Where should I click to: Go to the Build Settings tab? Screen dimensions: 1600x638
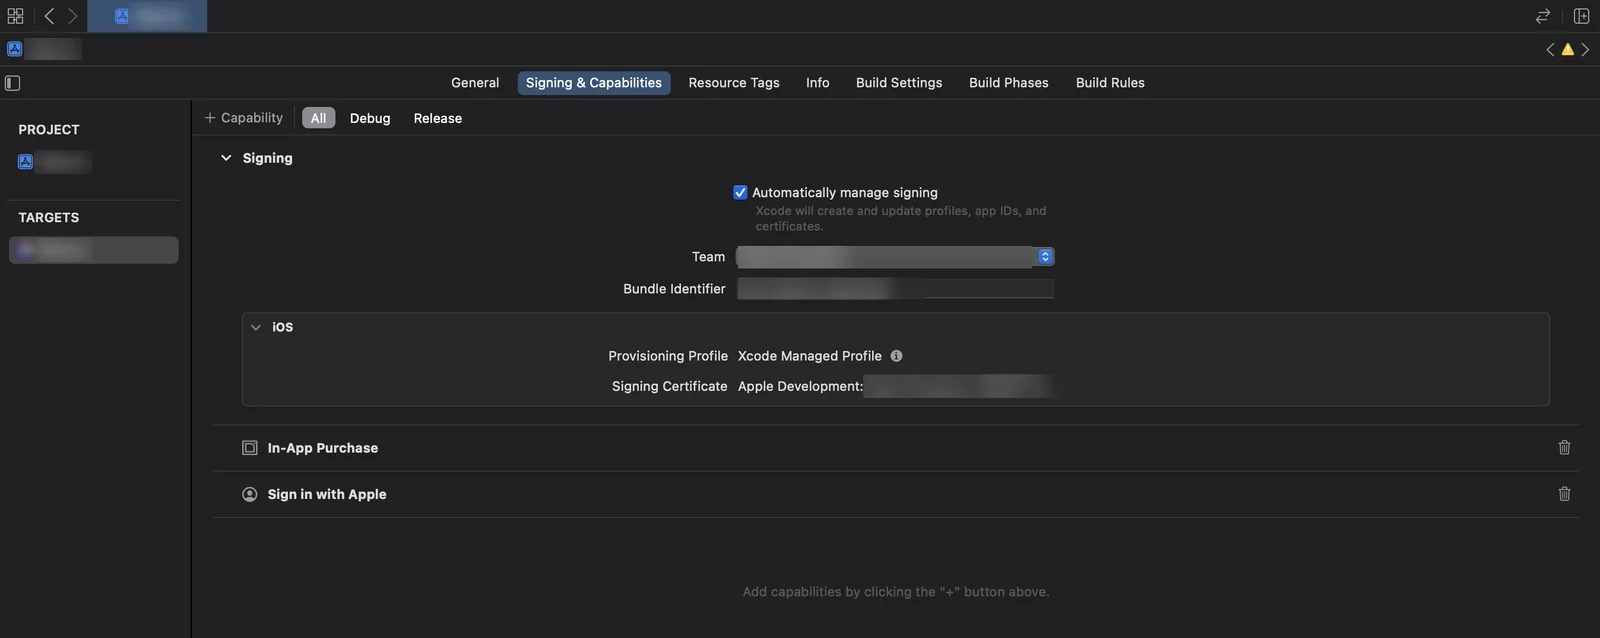point(899,83)
